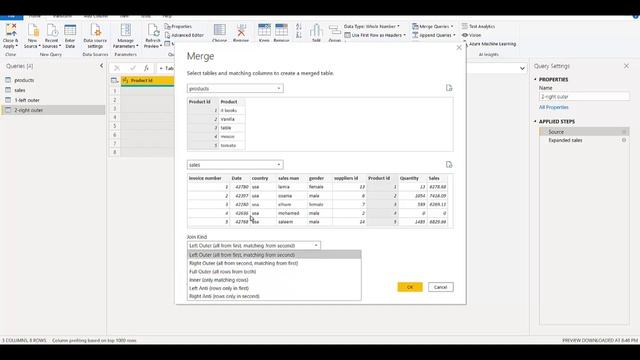
Task: Click the Choose Columns icon
Action: [220, 30]
